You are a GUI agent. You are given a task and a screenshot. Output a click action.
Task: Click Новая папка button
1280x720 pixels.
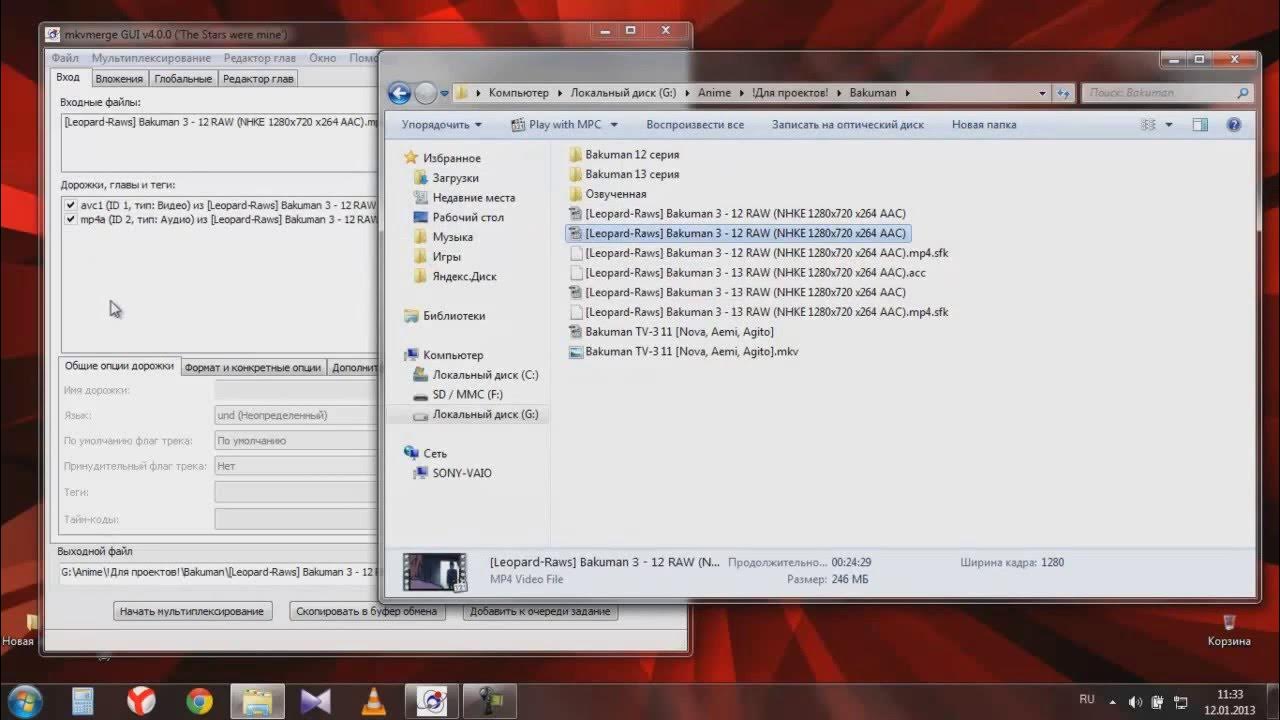pyautogui.click(x=984, y=125)
